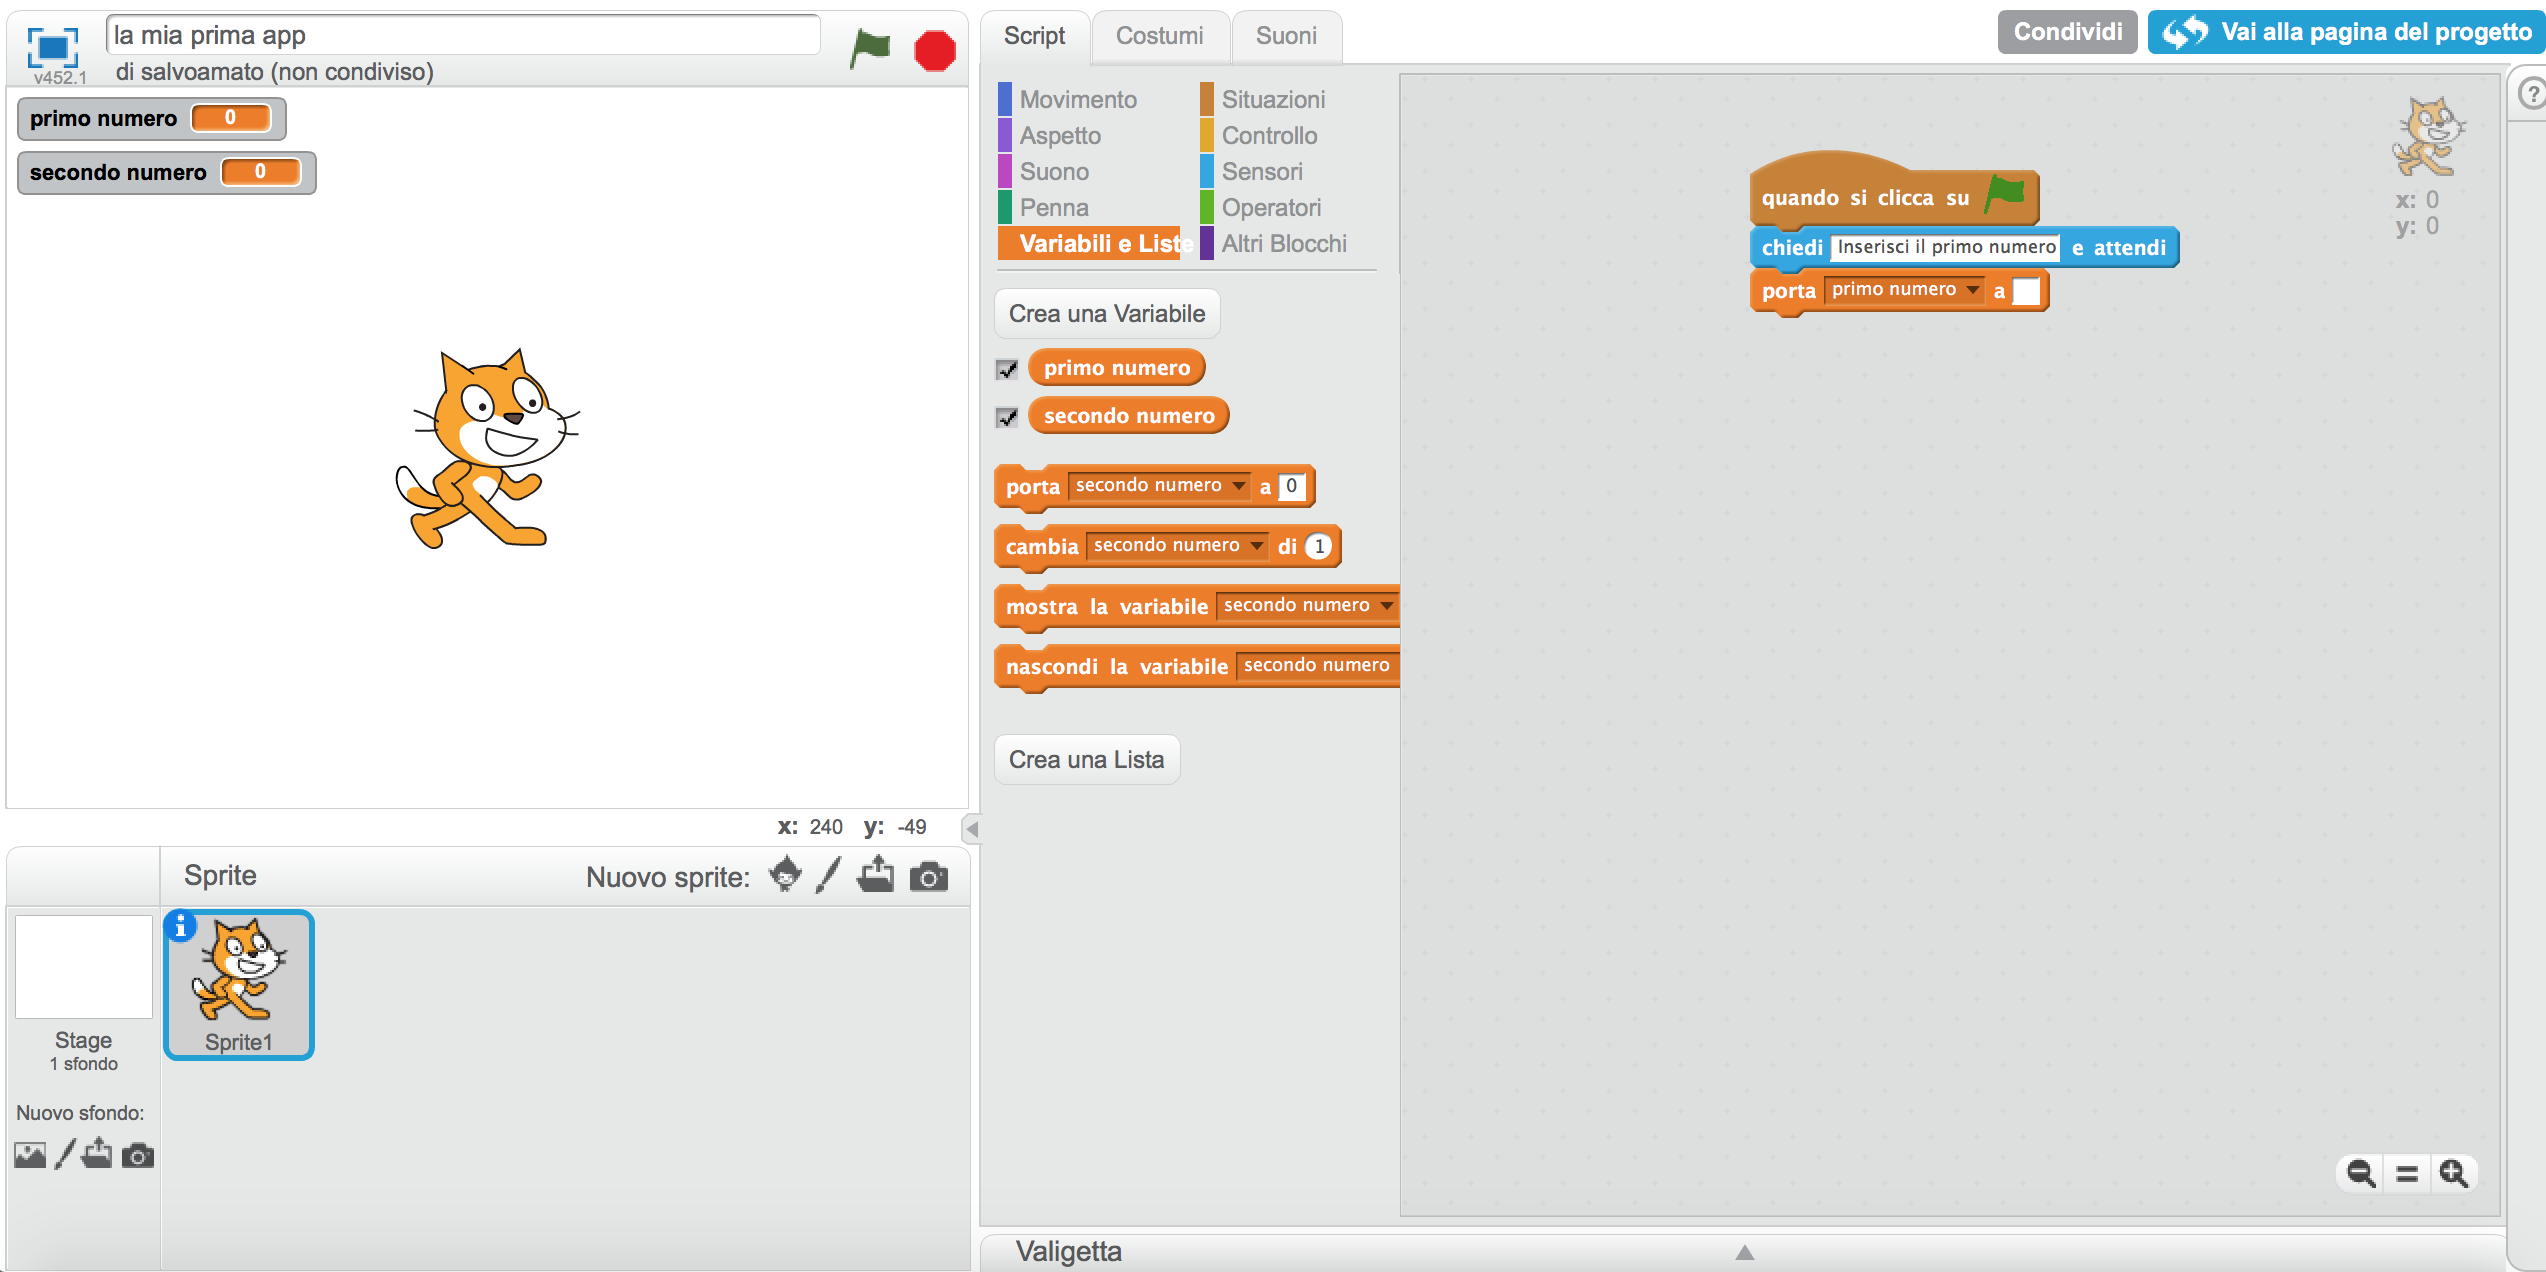Select the Aspetto block category
This screenshot has height=1272, width=2546.
pos(1060,136)
